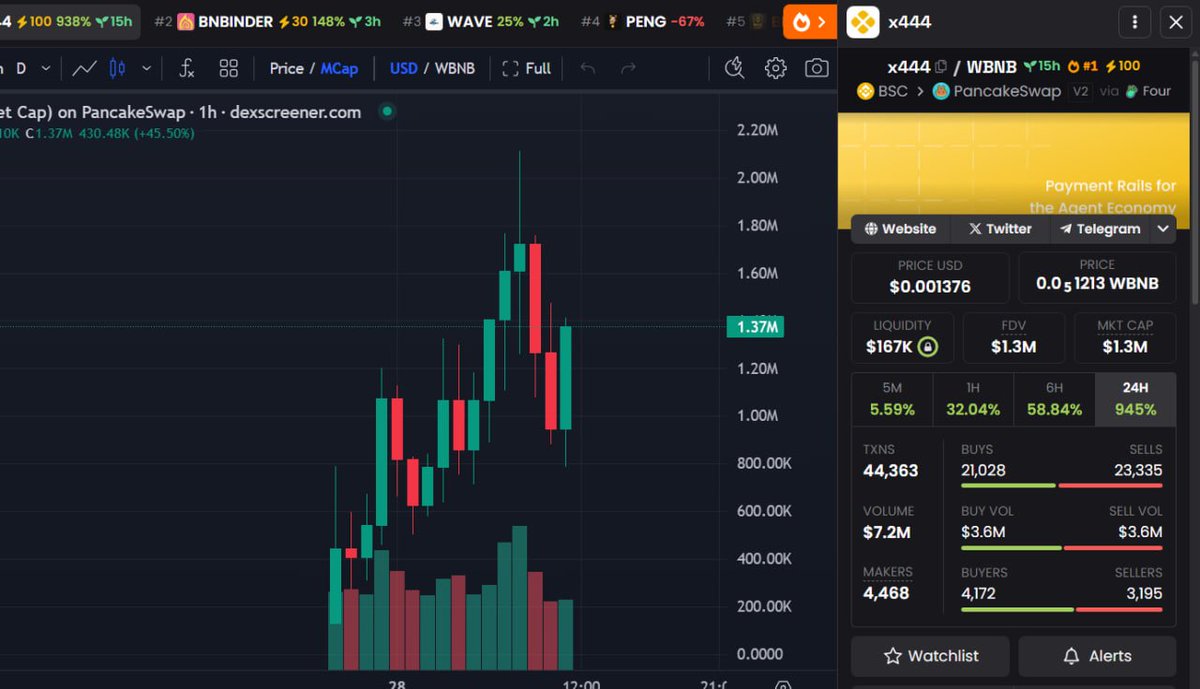
Task: Click the 12:00 time axis label
Action: coord(581,684)
